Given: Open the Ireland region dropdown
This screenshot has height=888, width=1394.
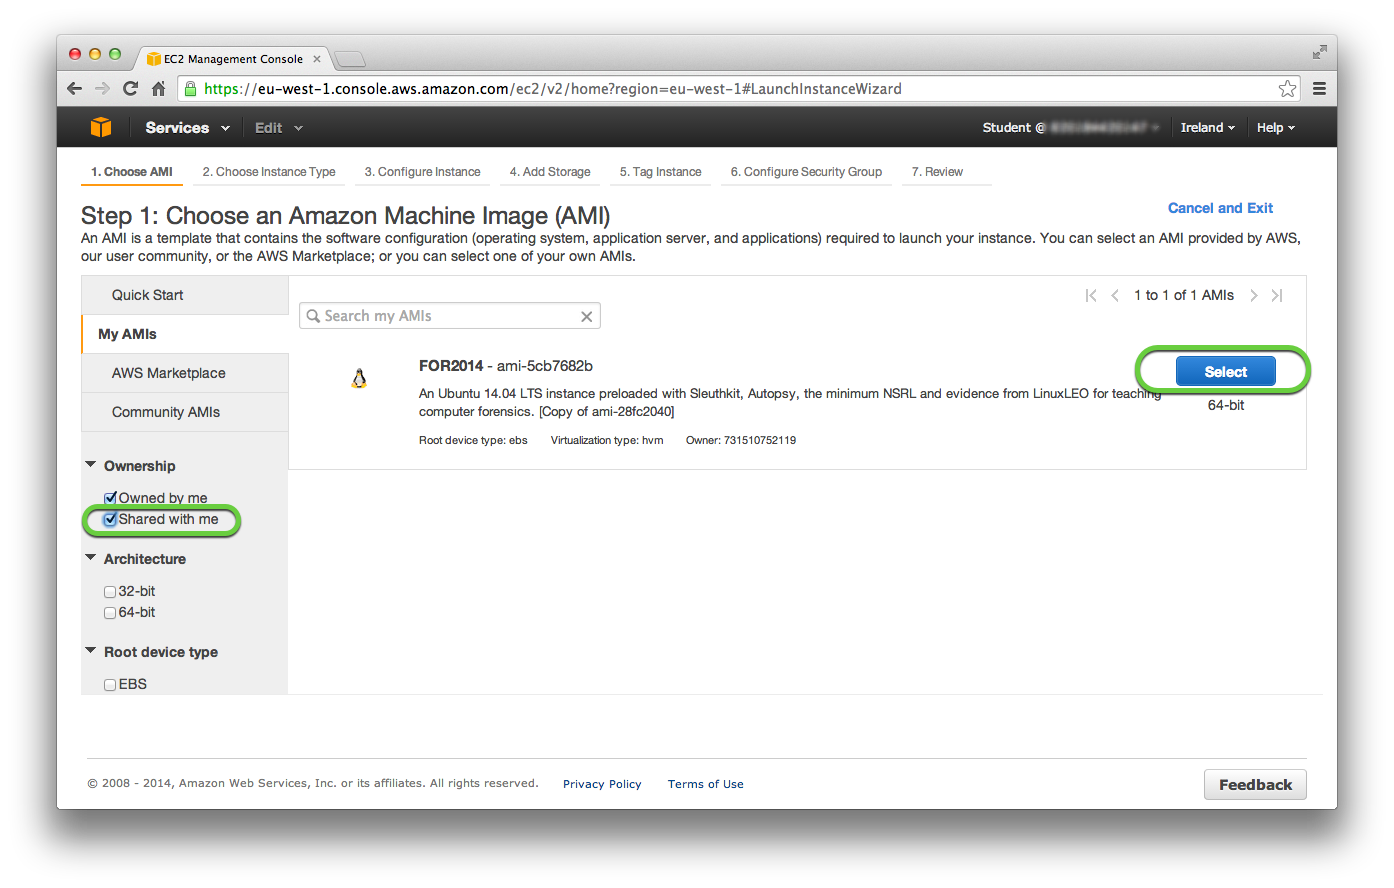Looking at the screenshot, I should point(1207,127).
